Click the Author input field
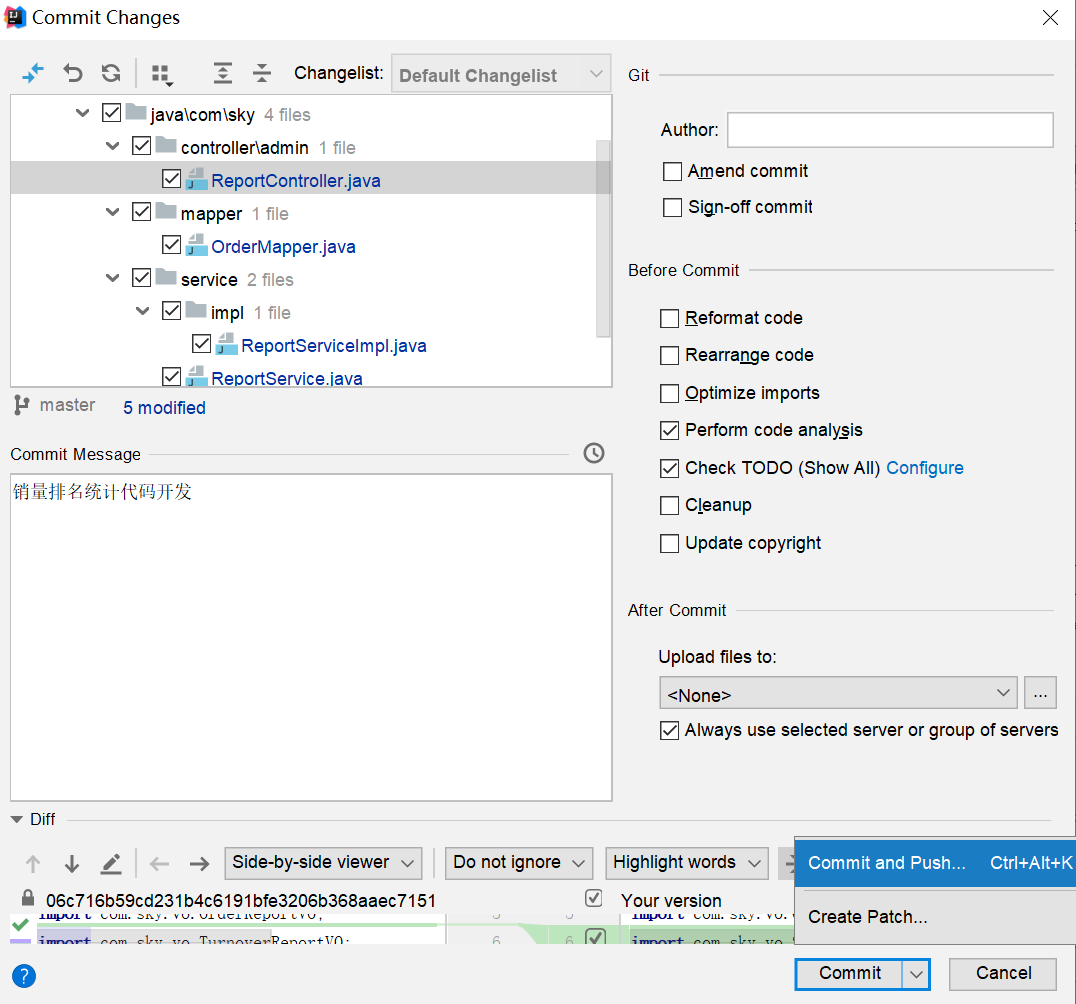The image size is (1076, 1004). [889, 130]
